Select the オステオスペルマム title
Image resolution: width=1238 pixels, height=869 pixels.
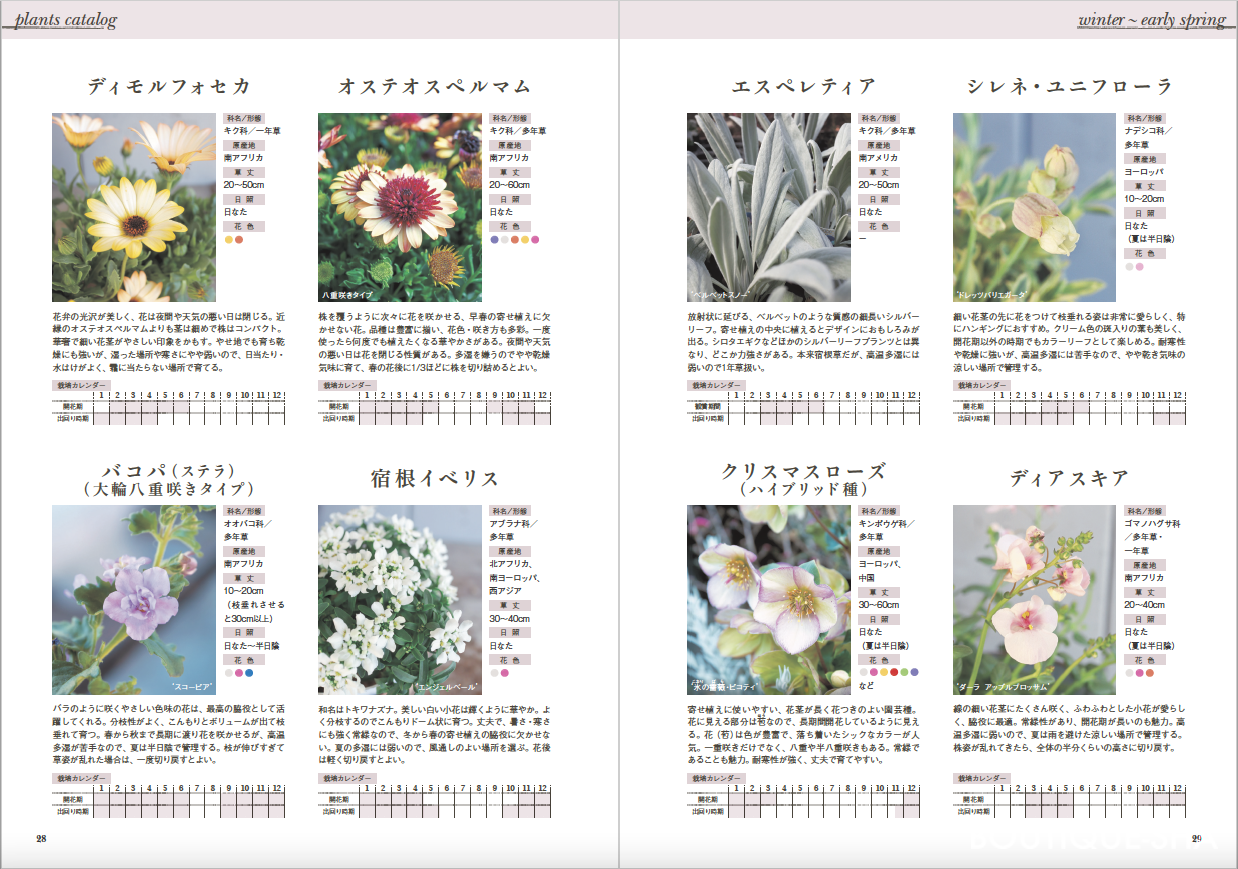click(434, 87)
